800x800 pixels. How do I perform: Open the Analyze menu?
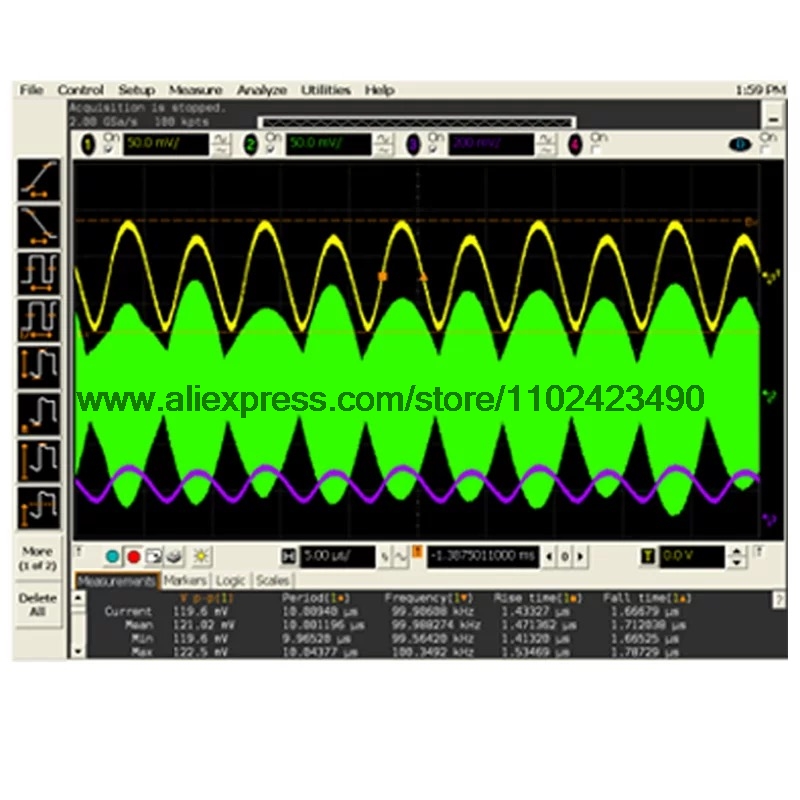click(262, 90)
